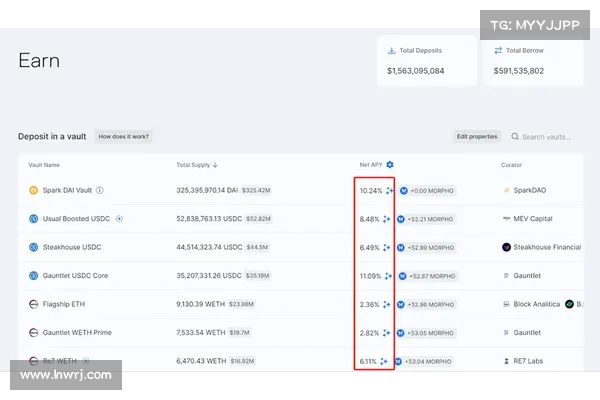Viewport: 600px width, 400px height.
Task: Click the $19.7M supply value badge
Action: 240,333
